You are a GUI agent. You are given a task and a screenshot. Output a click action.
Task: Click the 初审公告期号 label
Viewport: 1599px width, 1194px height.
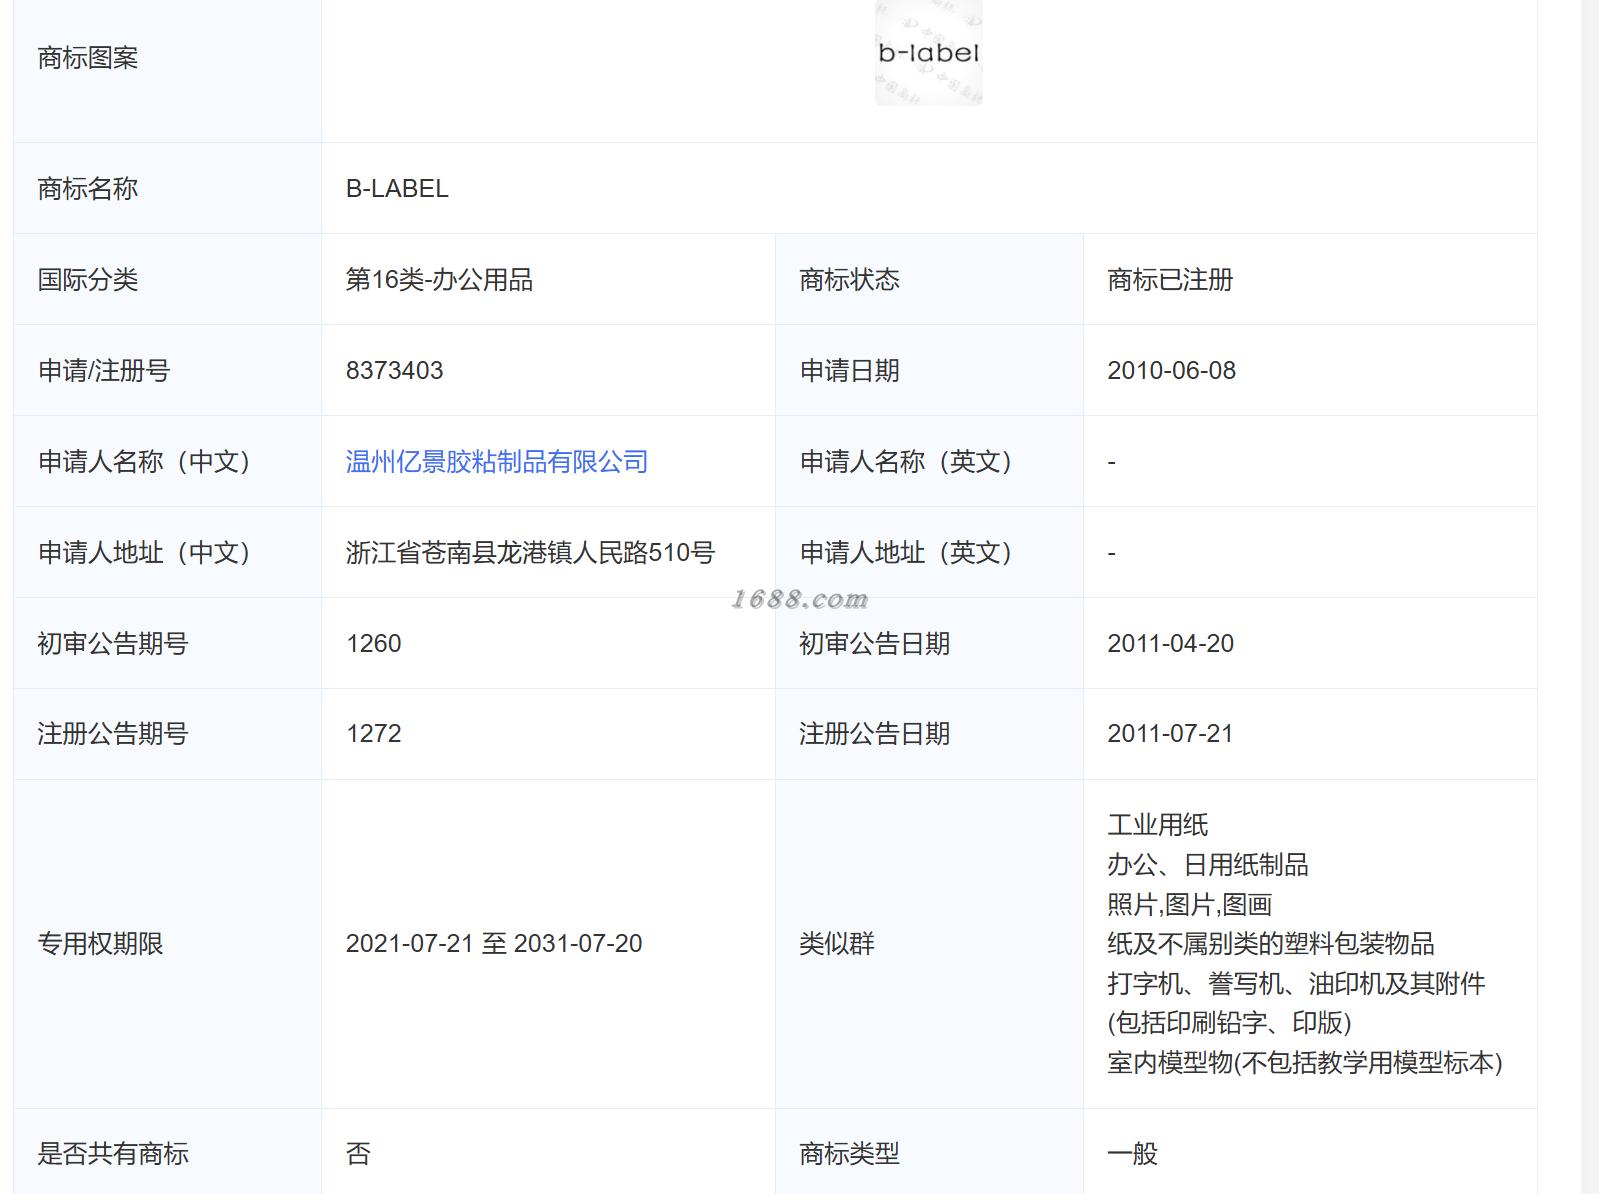(113, 644)
